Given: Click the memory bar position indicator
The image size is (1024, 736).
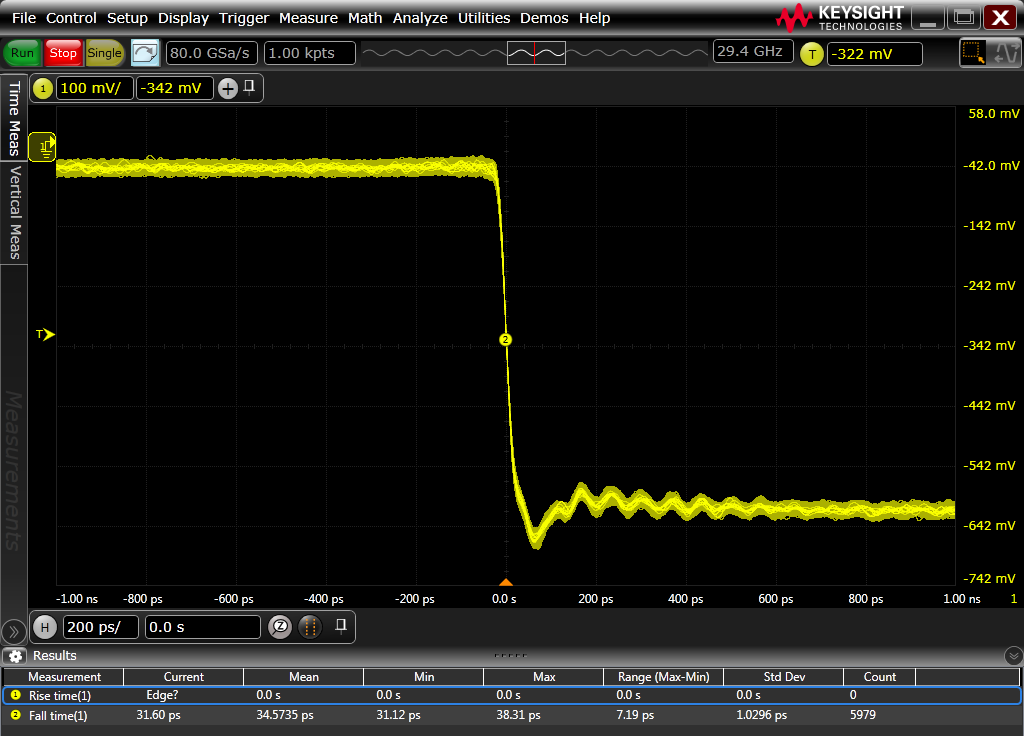Looking at the screenshot, I should (x=536, y=53).
